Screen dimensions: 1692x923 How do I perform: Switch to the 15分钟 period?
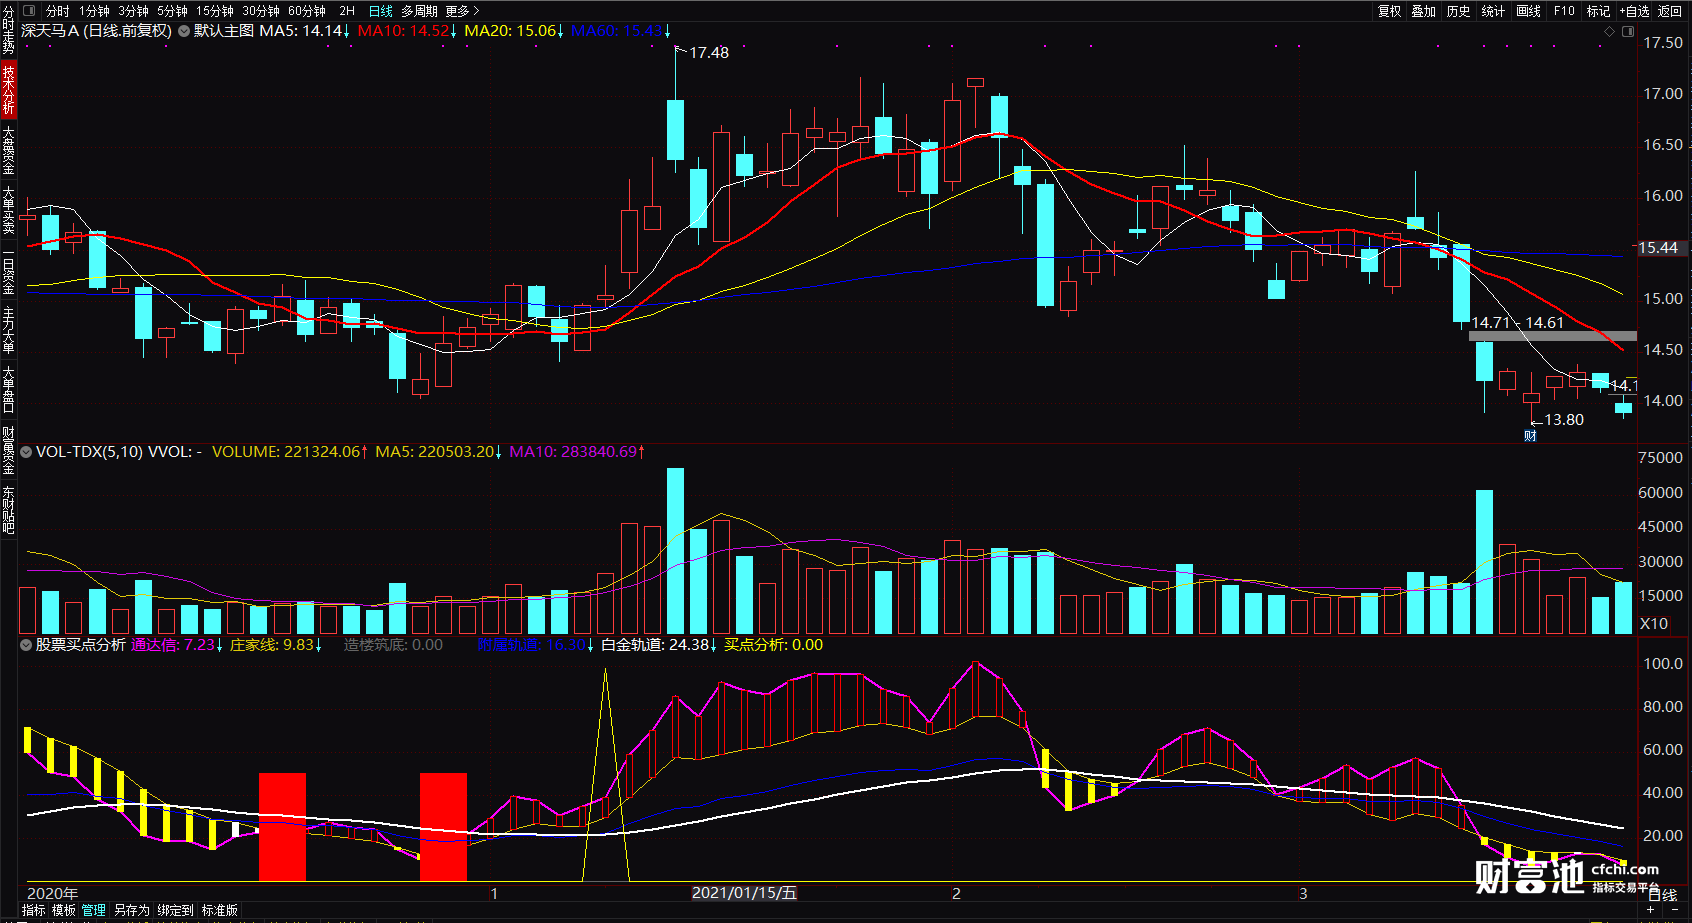coord(215,11)
